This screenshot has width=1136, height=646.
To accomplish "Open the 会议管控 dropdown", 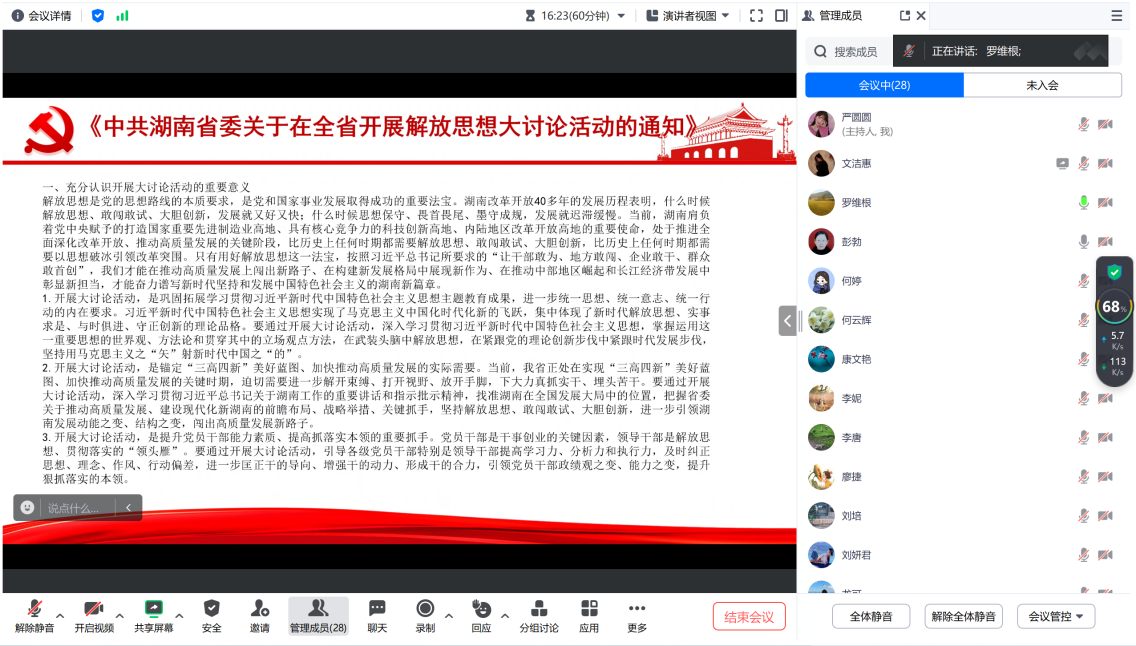I will tap(1056, 616).
